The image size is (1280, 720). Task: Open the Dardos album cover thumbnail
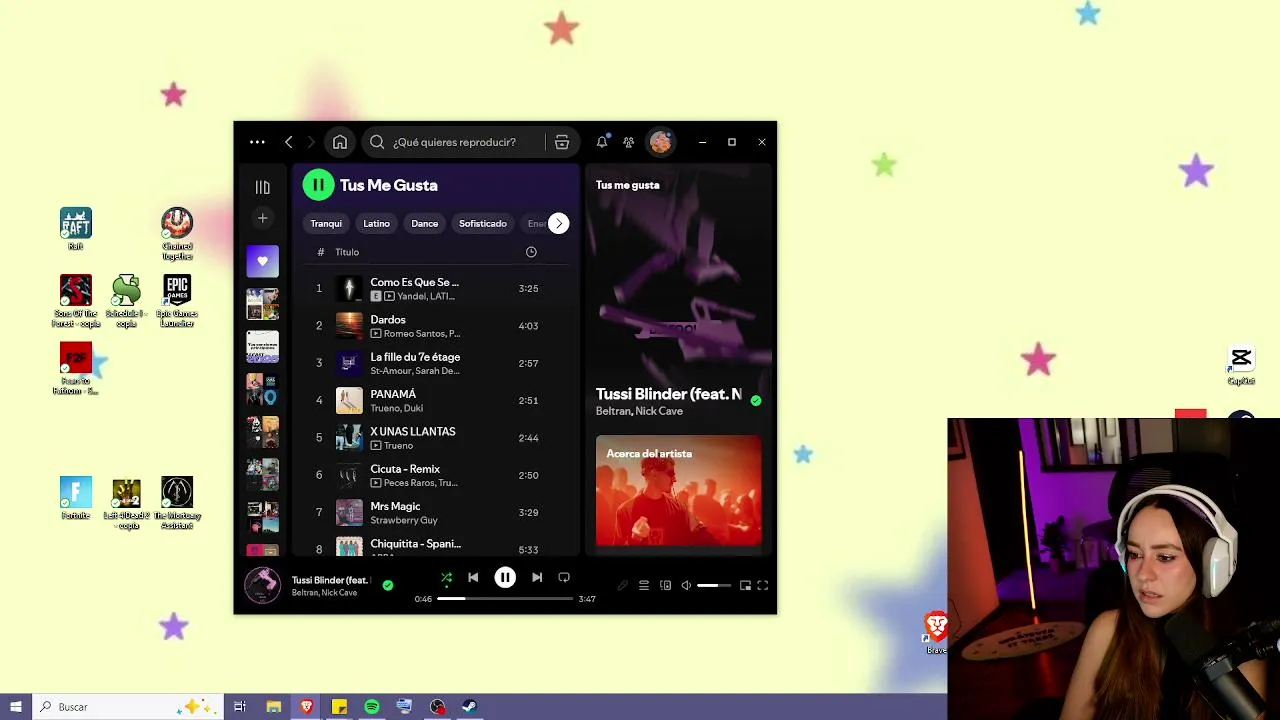[x=349, y=326]
